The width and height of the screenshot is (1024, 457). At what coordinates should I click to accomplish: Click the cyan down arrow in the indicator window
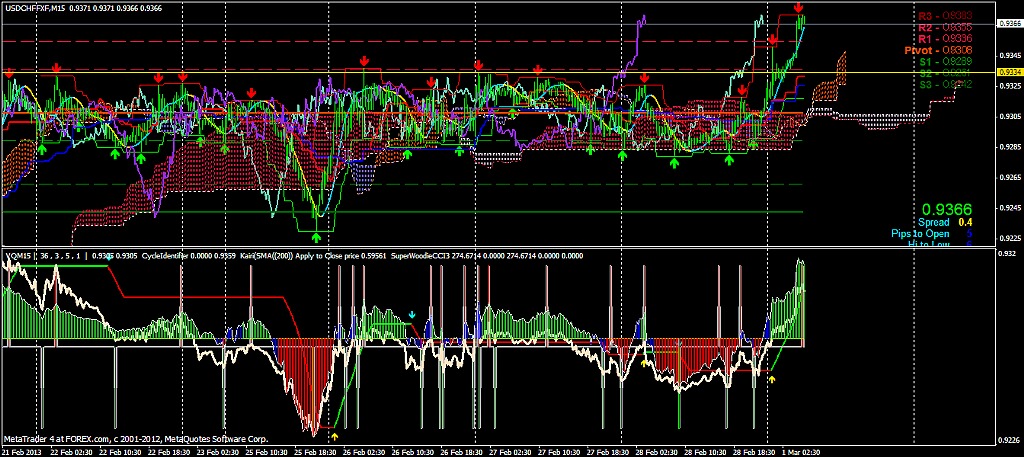tap(412, 314)
